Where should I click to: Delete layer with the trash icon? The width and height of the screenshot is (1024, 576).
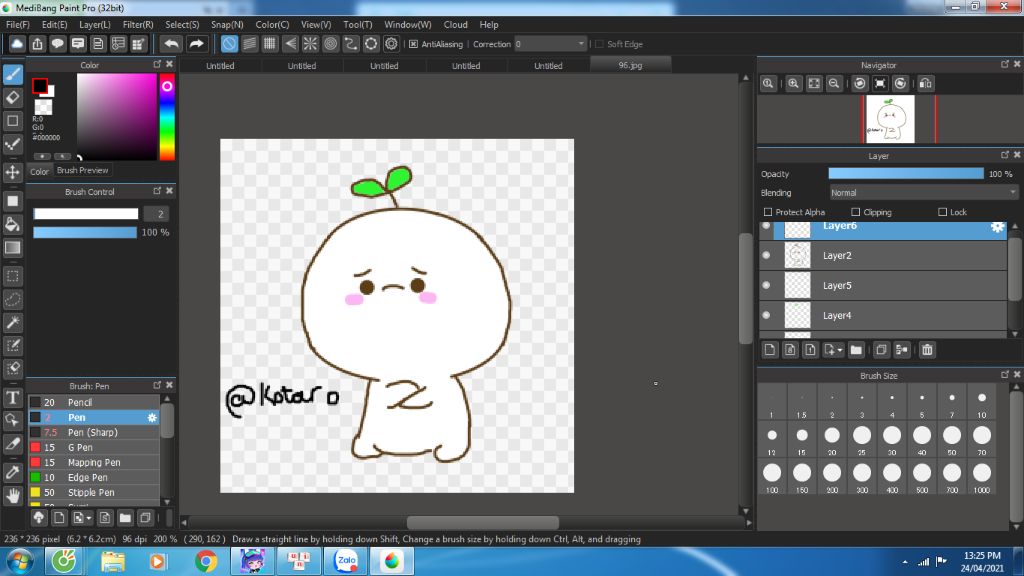point(927,350)
